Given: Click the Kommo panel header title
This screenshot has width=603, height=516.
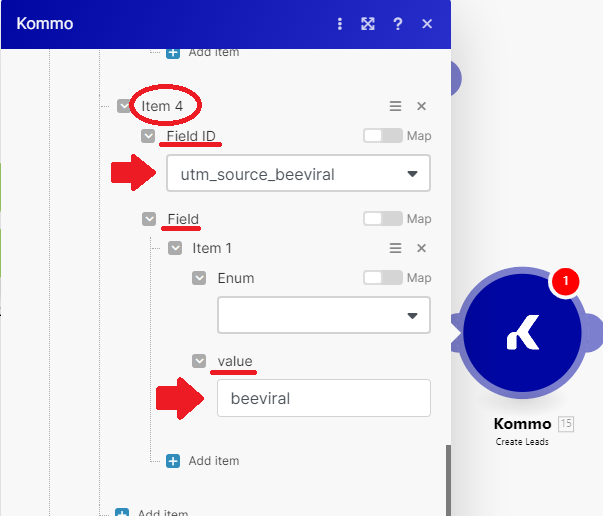Looking at the screenshot, I should click(x=45, y=24).
